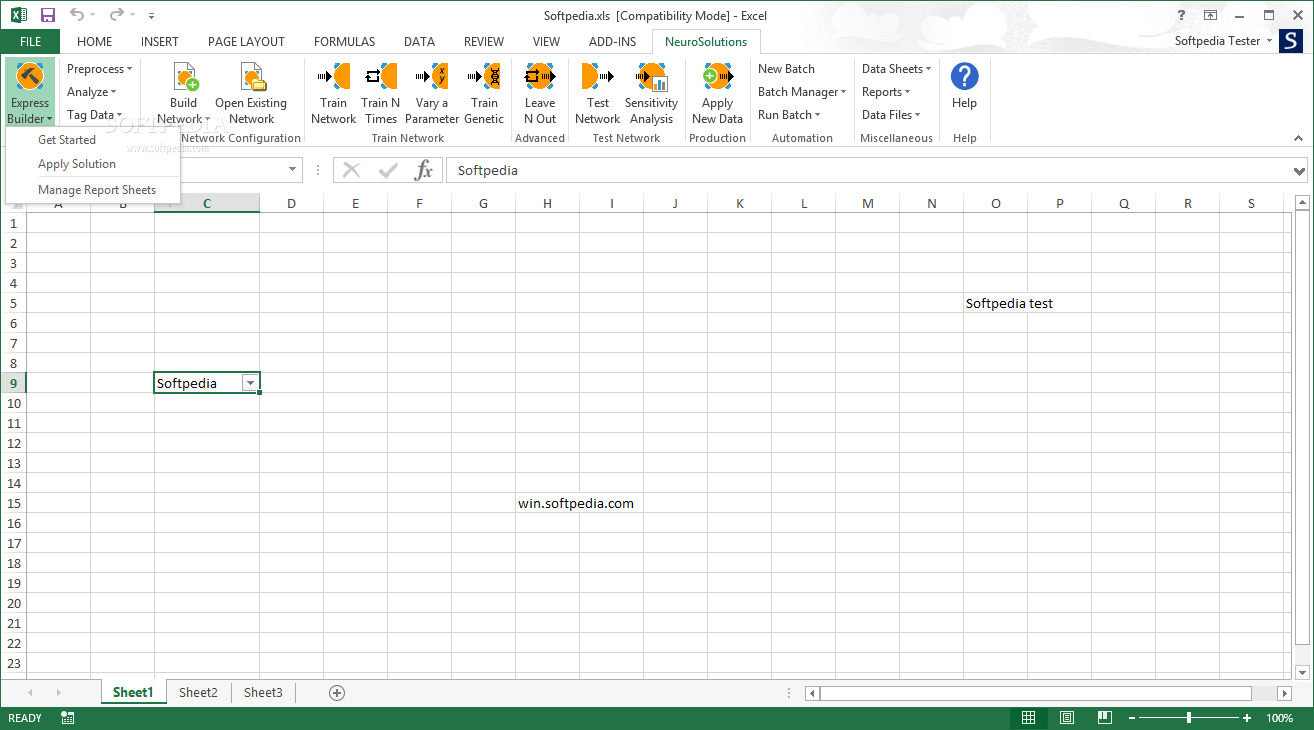Zoom in with plus button
1314x730 pixels.
point(1247,718)
